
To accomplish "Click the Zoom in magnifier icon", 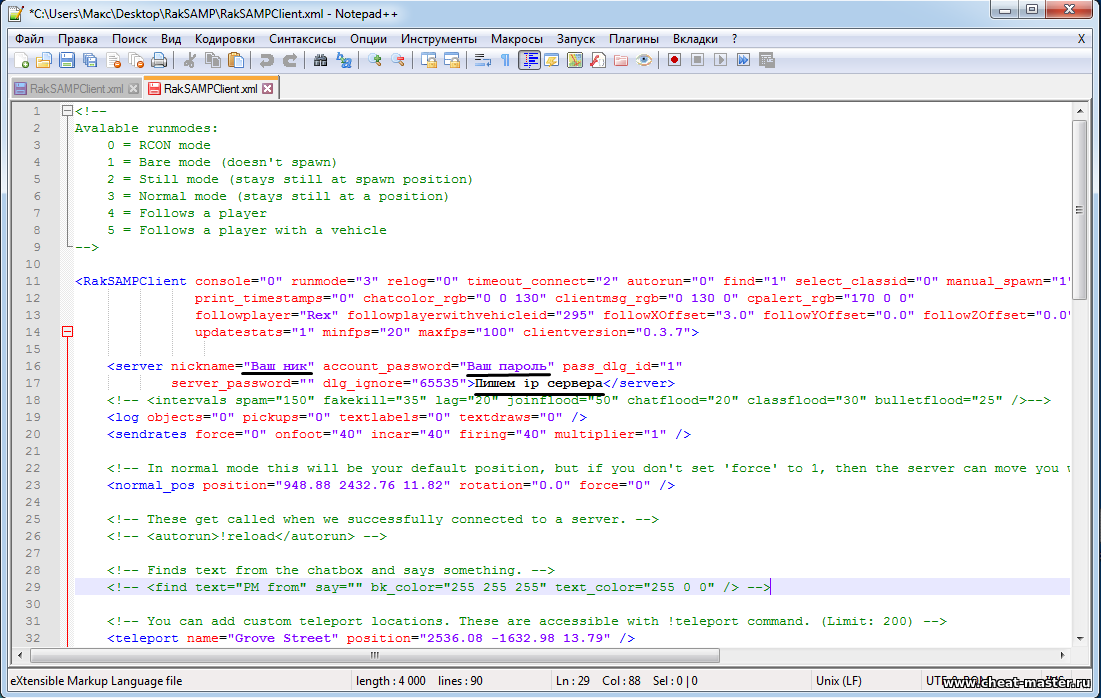I will [375, 61].
